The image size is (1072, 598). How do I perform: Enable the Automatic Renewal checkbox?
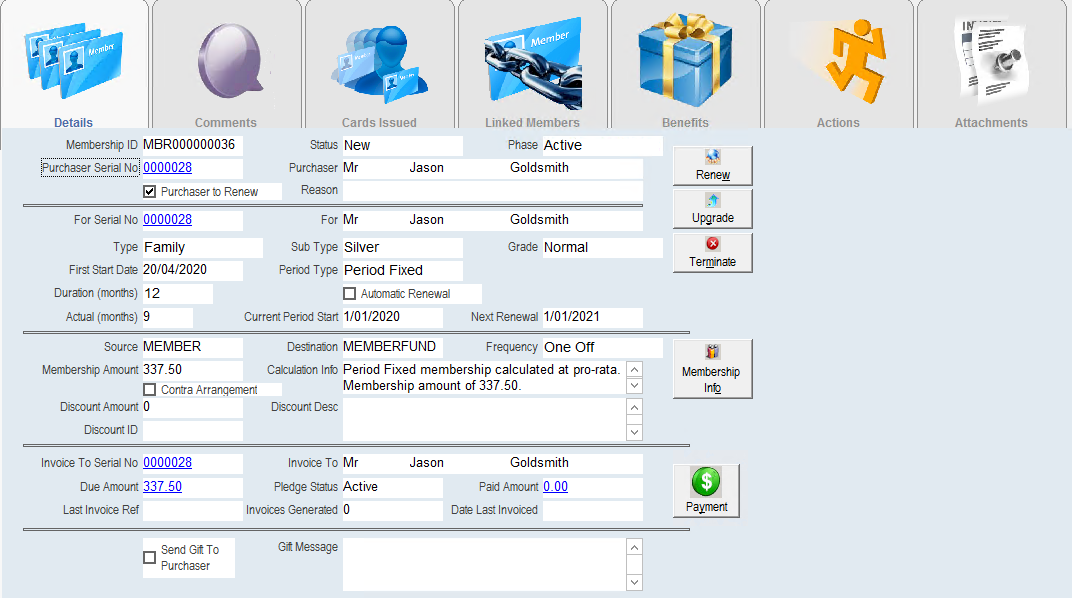(x=349, y=294)
